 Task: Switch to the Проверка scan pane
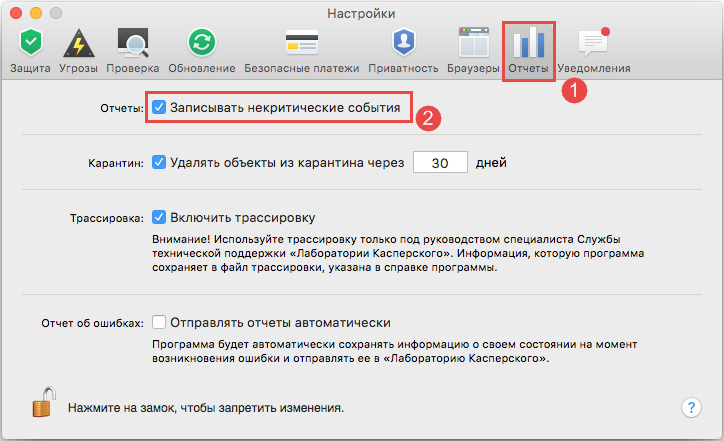[x=133, y=51]
